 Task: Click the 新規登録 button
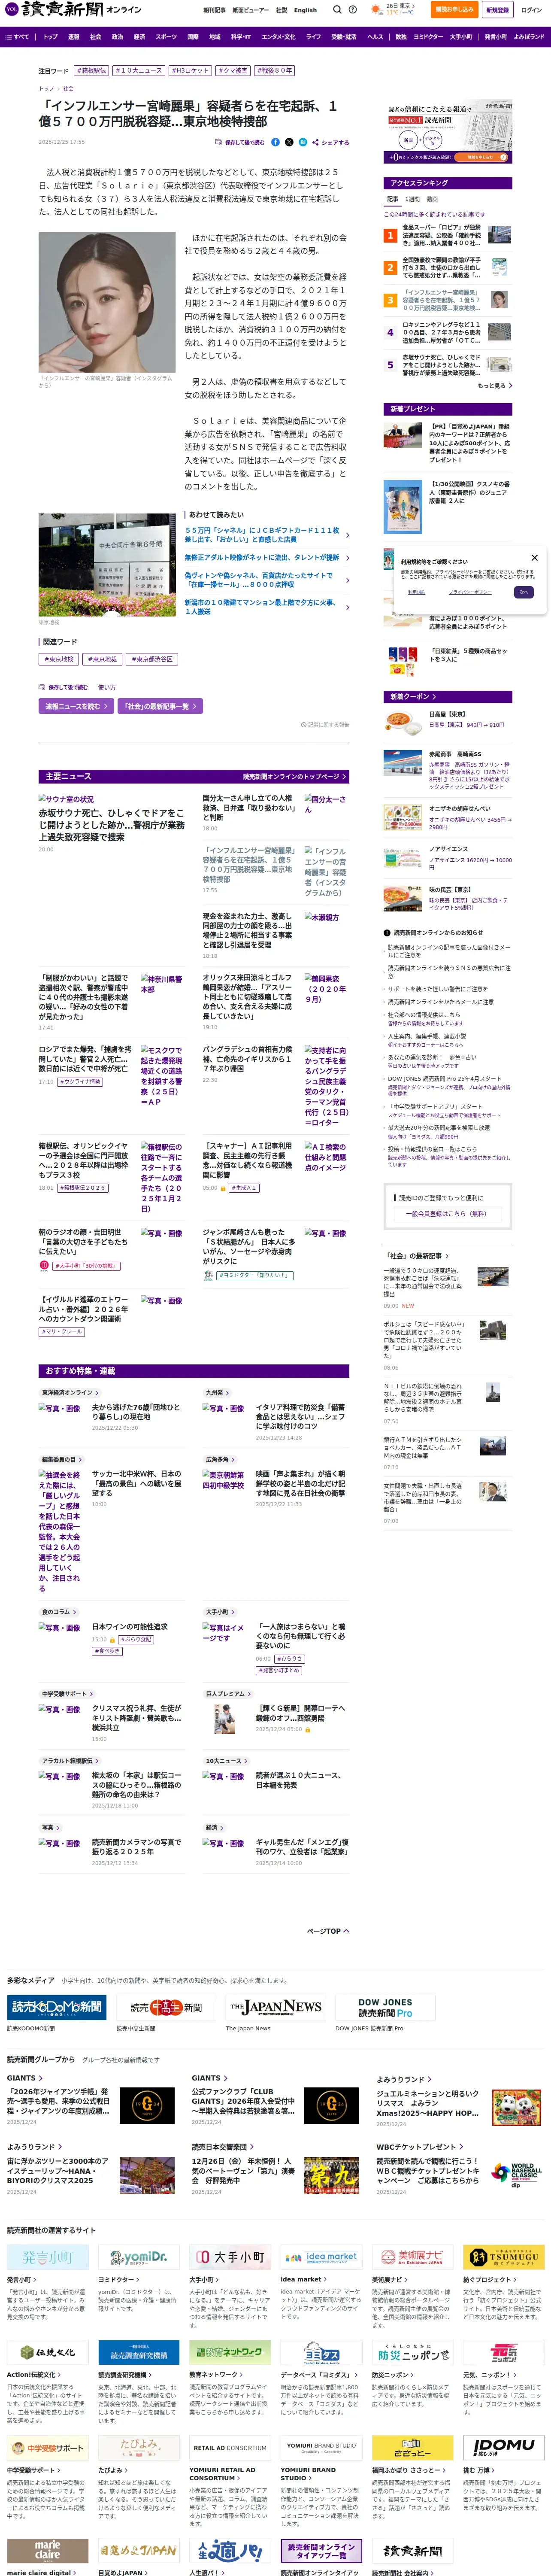pos(497,9)
